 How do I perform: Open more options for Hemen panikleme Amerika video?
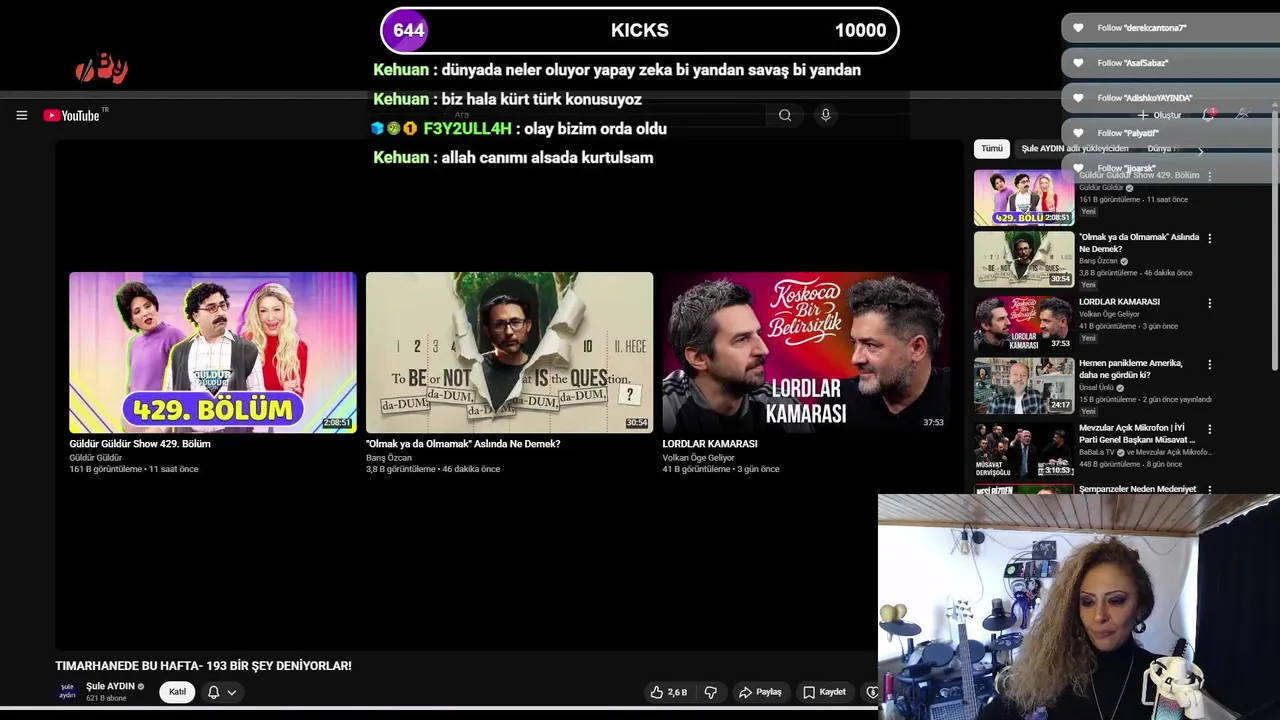pos(1209,365)
